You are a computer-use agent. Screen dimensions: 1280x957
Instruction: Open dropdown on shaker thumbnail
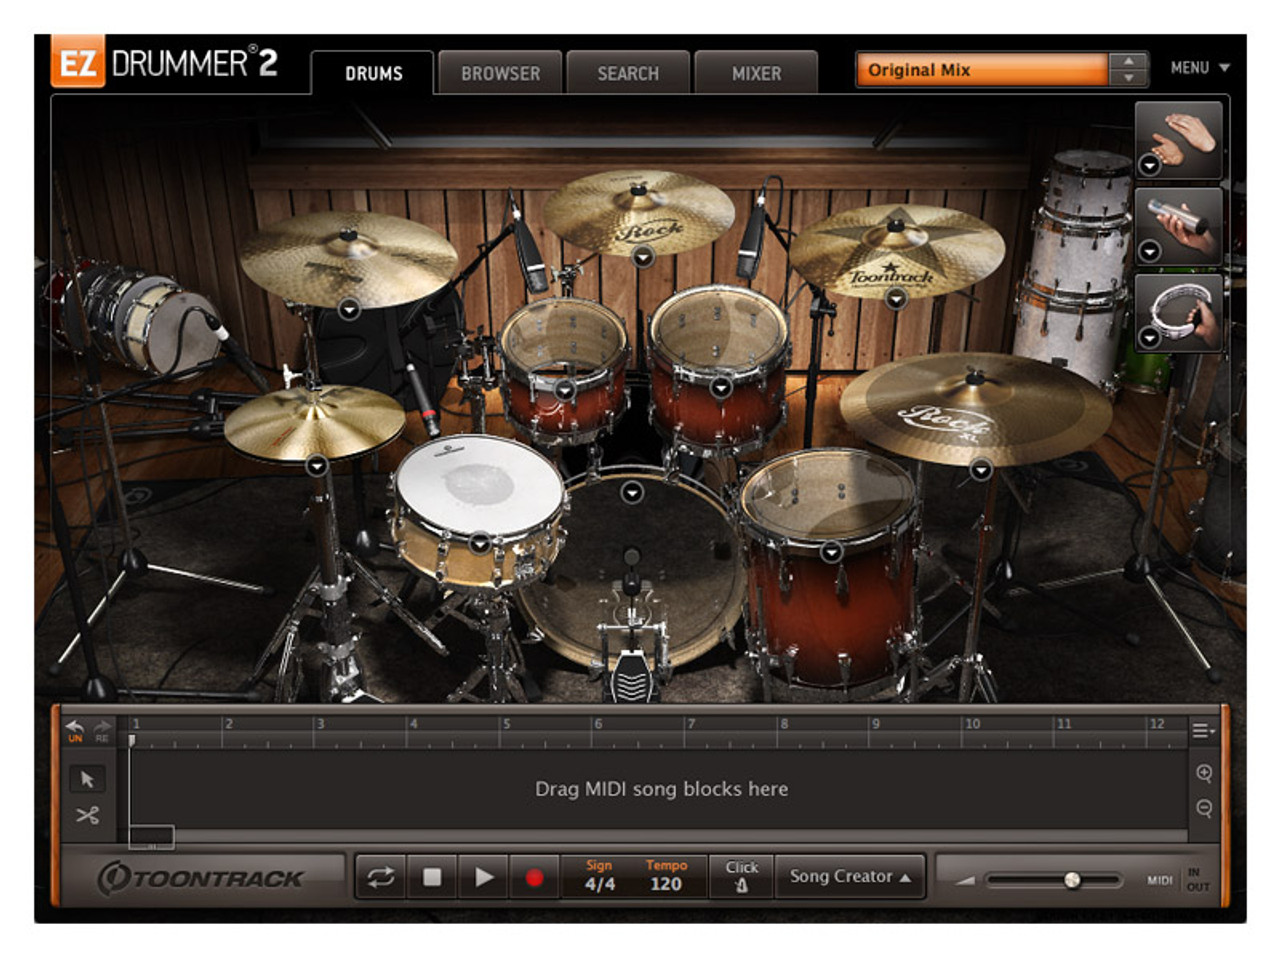coord(1150,251)
